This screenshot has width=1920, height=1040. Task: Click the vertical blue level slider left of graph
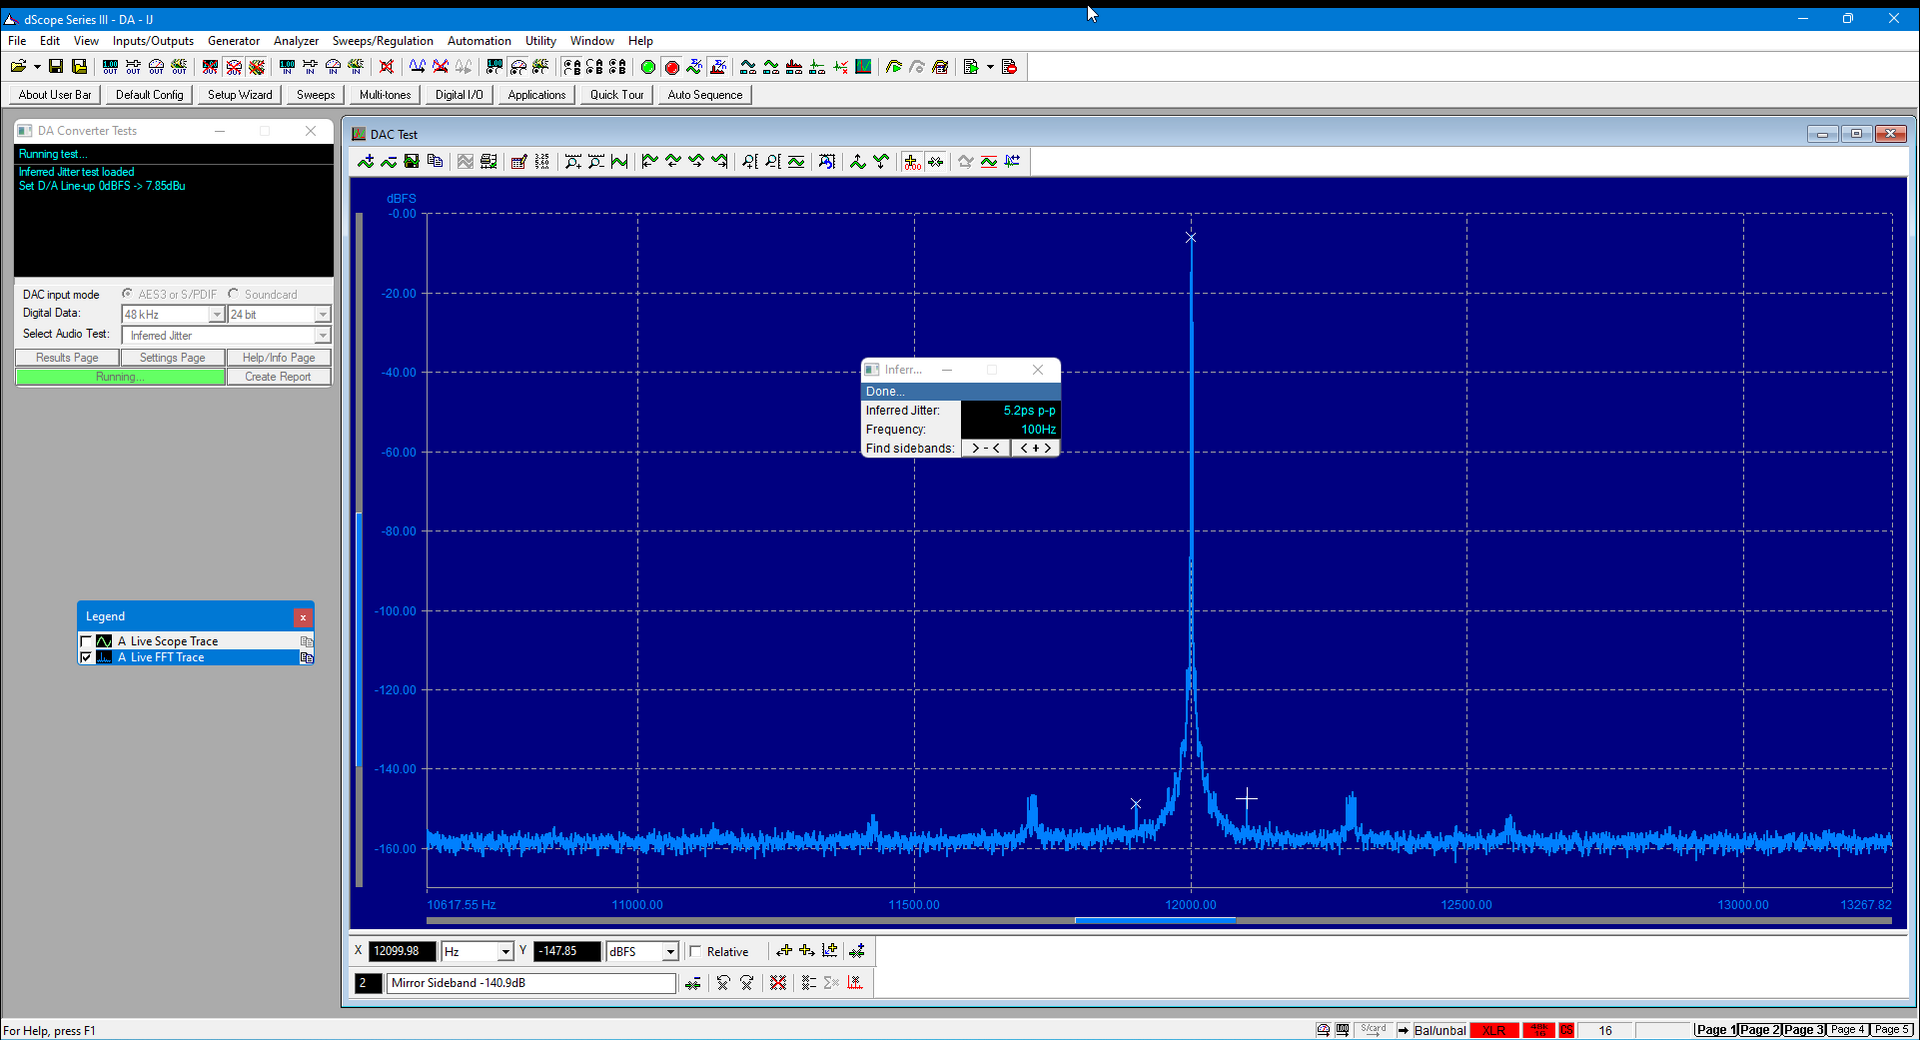[x=359, y=640]
